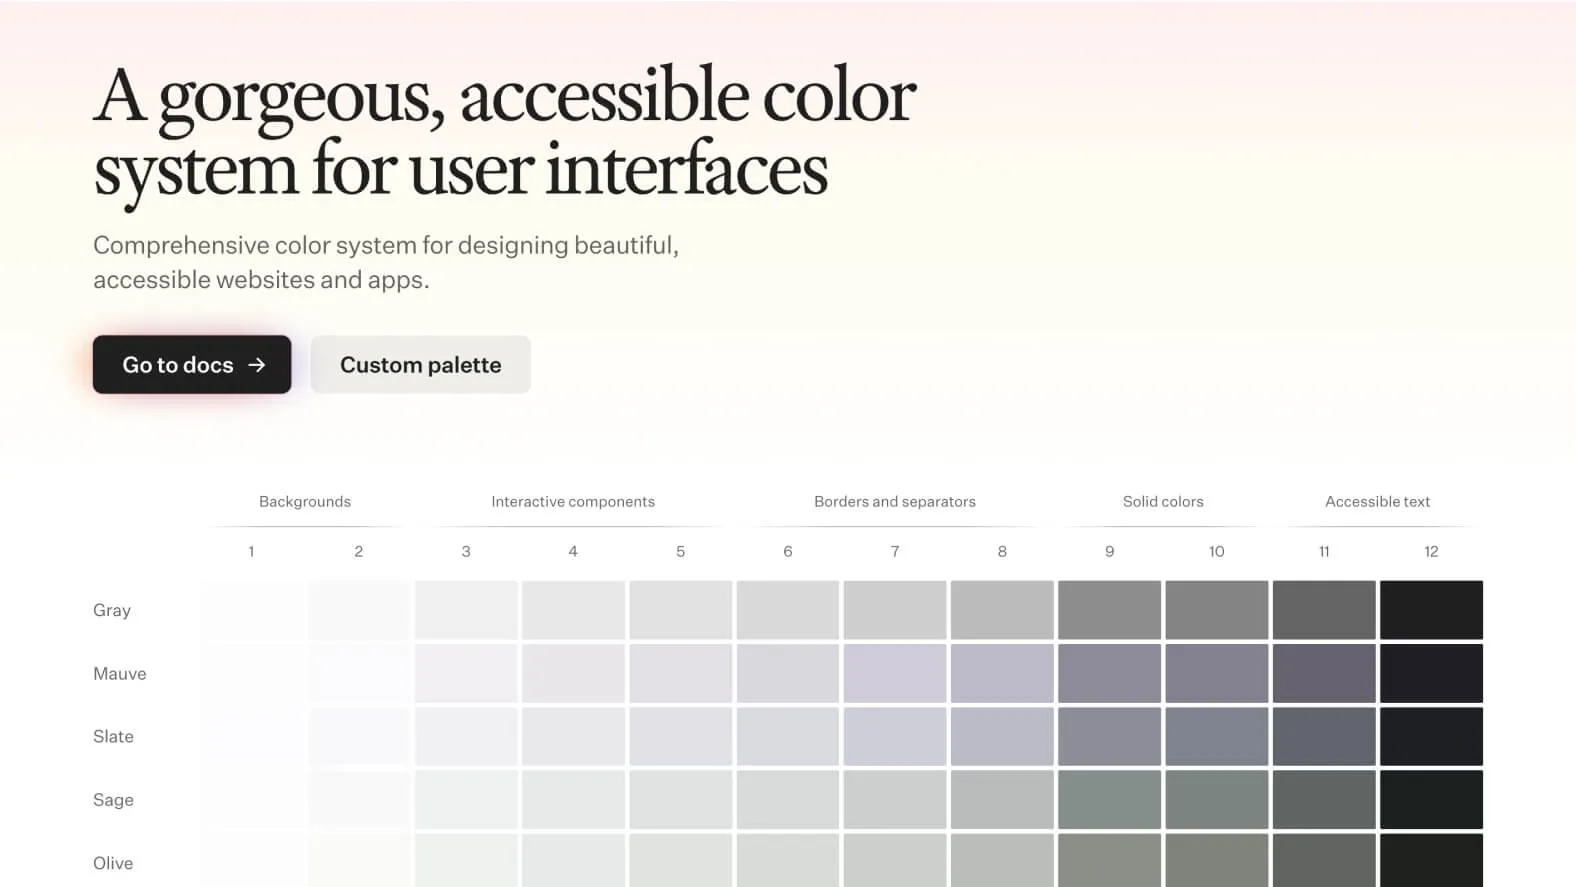Select the Gray step 11 swatch
The width and height of the screenshot is (1576, 887).
(x=1324, y=610)
